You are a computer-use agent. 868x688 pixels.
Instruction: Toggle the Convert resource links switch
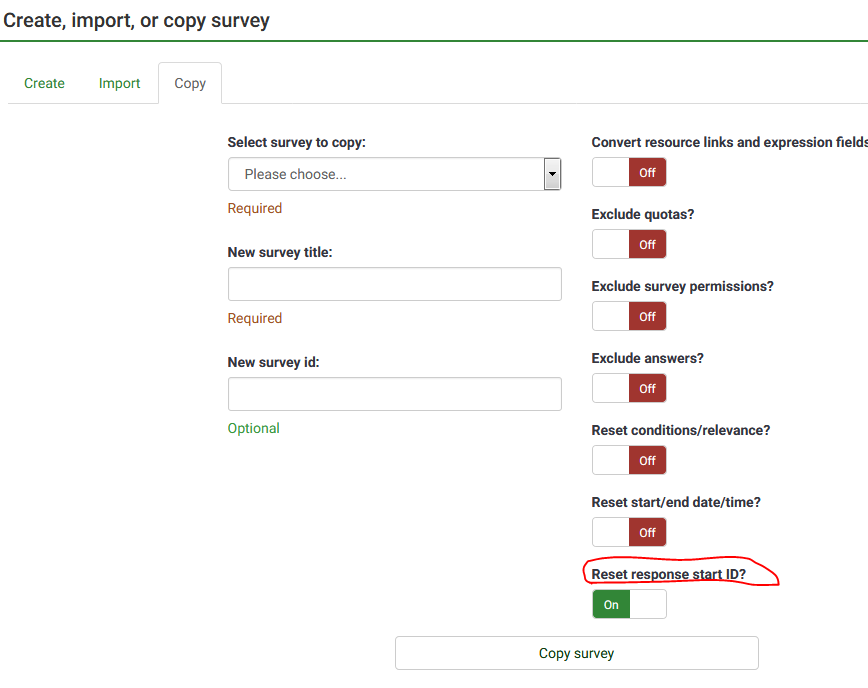pos(629,172)
